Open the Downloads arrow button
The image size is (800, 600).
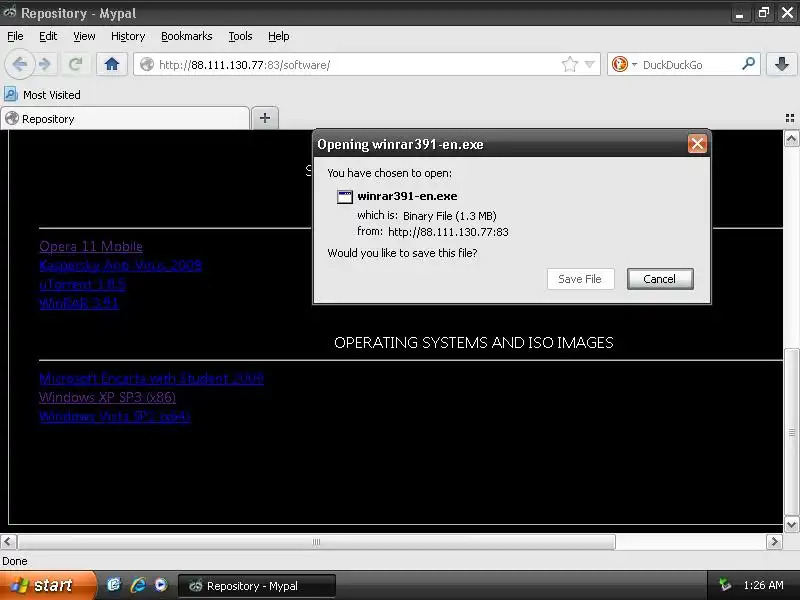coord(782,64)
